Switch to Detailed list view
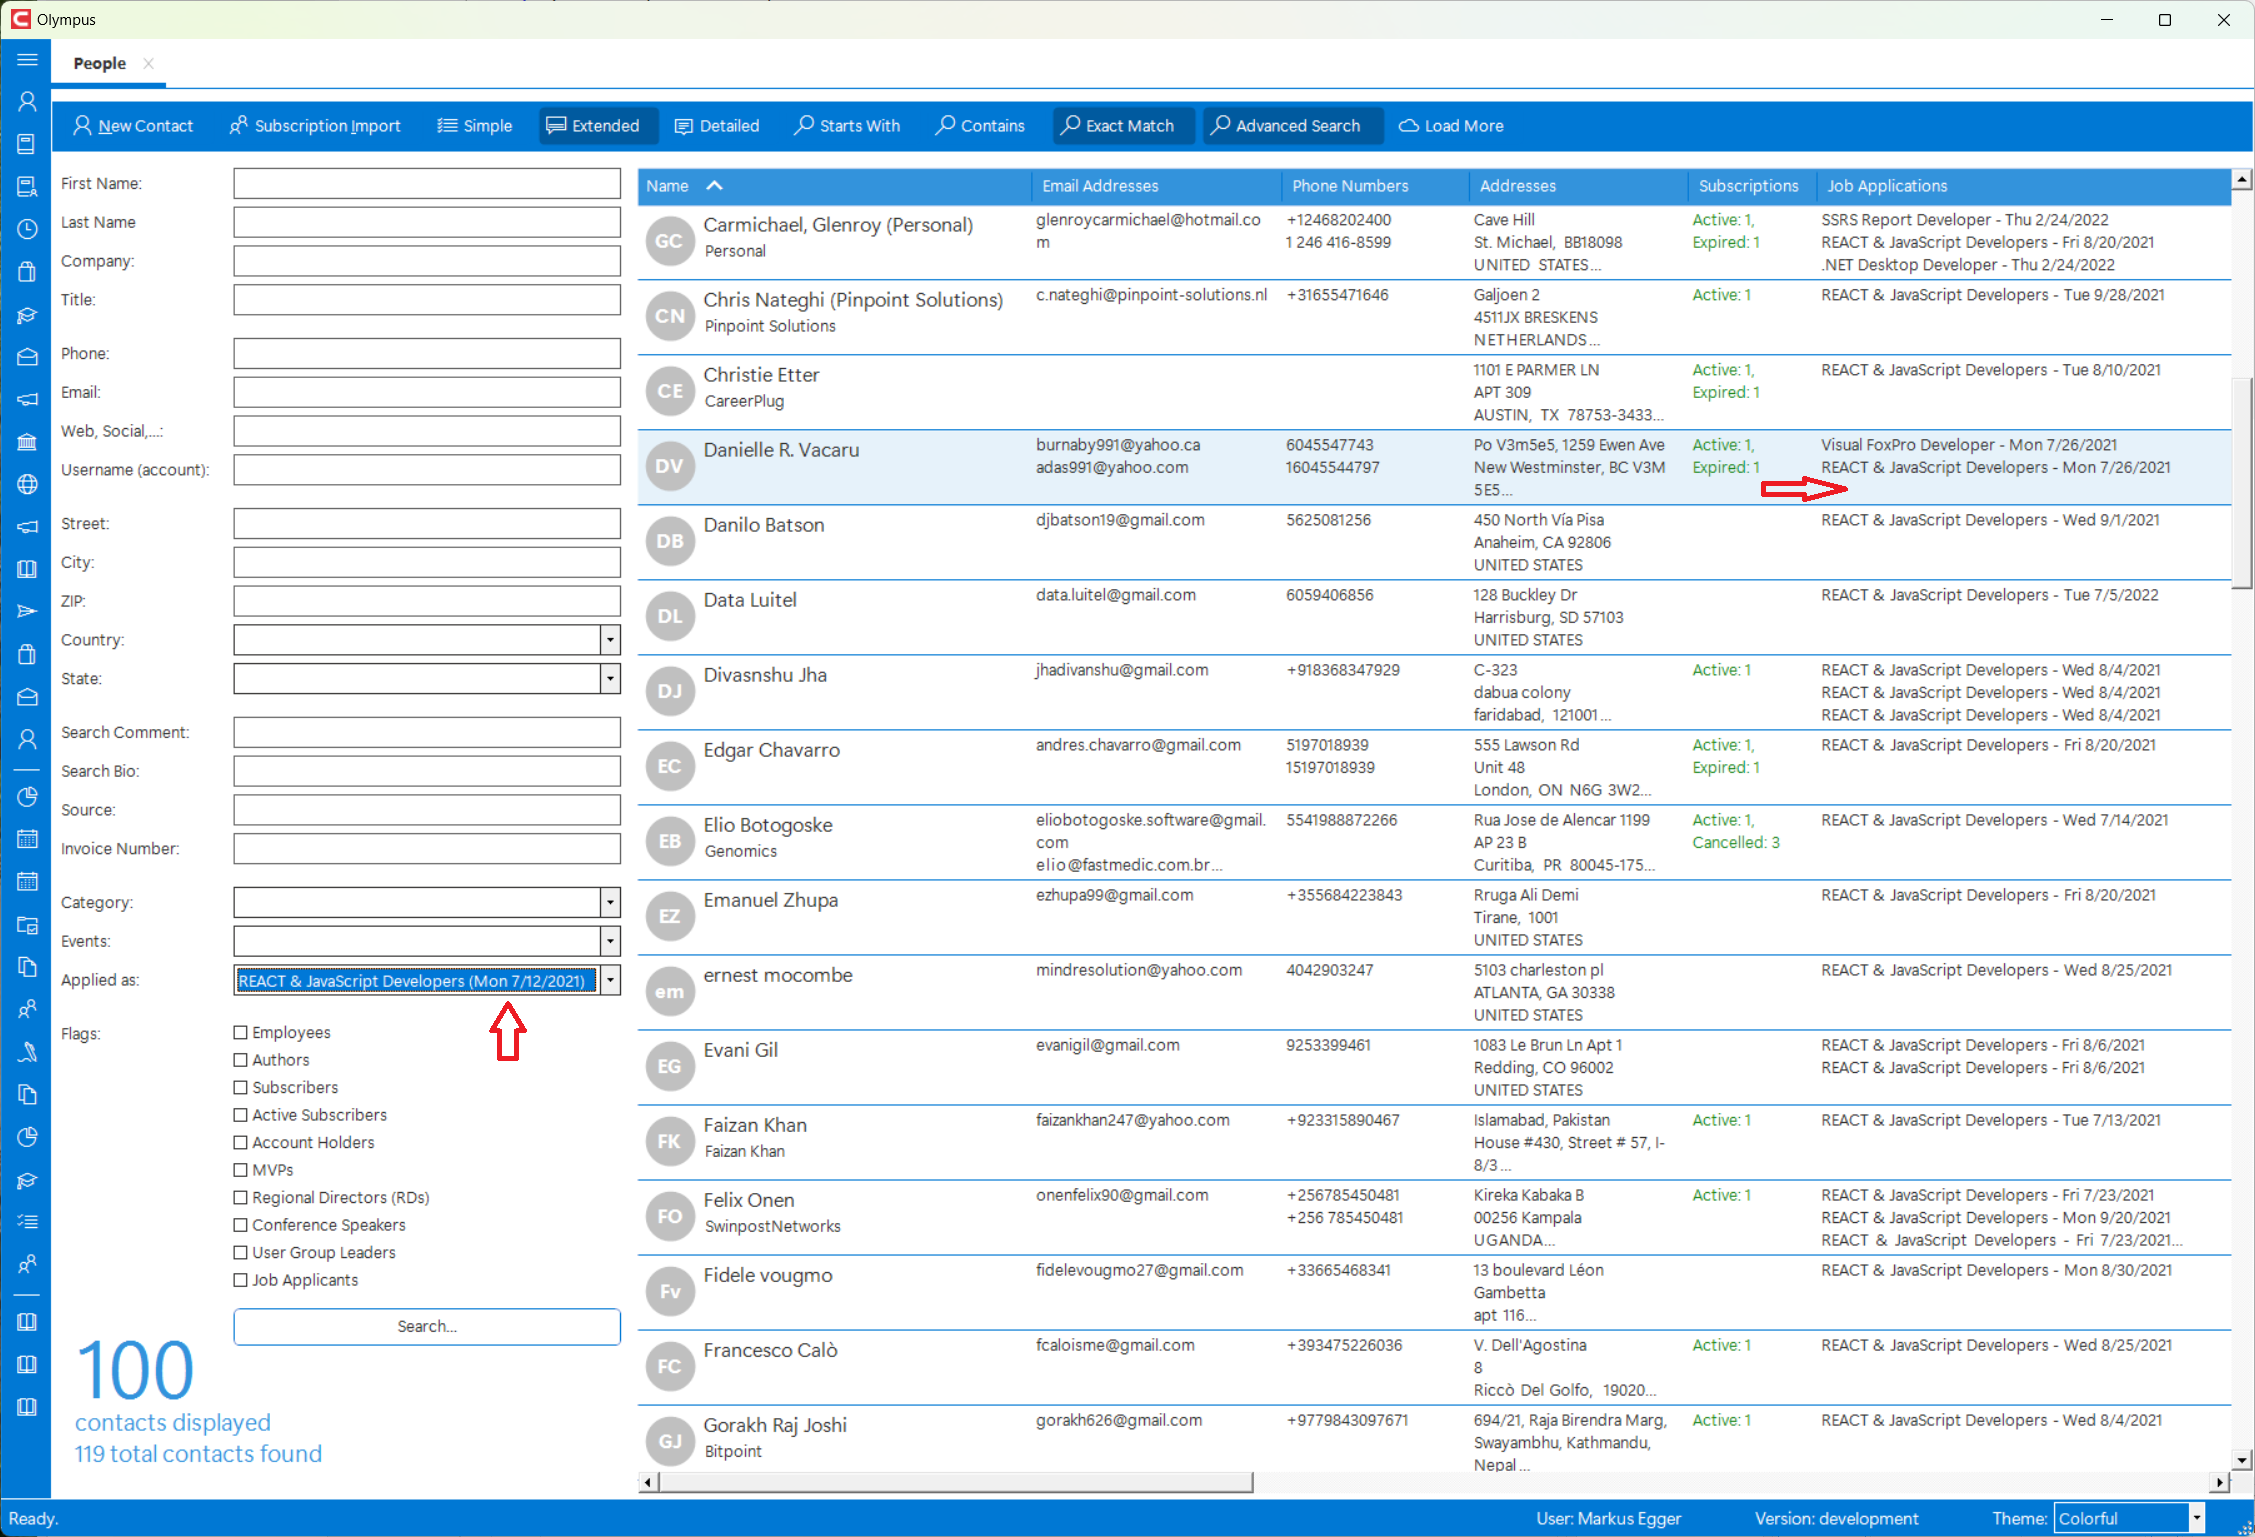This screenshot has height=1537, width=2255. [x=717, y=126]
